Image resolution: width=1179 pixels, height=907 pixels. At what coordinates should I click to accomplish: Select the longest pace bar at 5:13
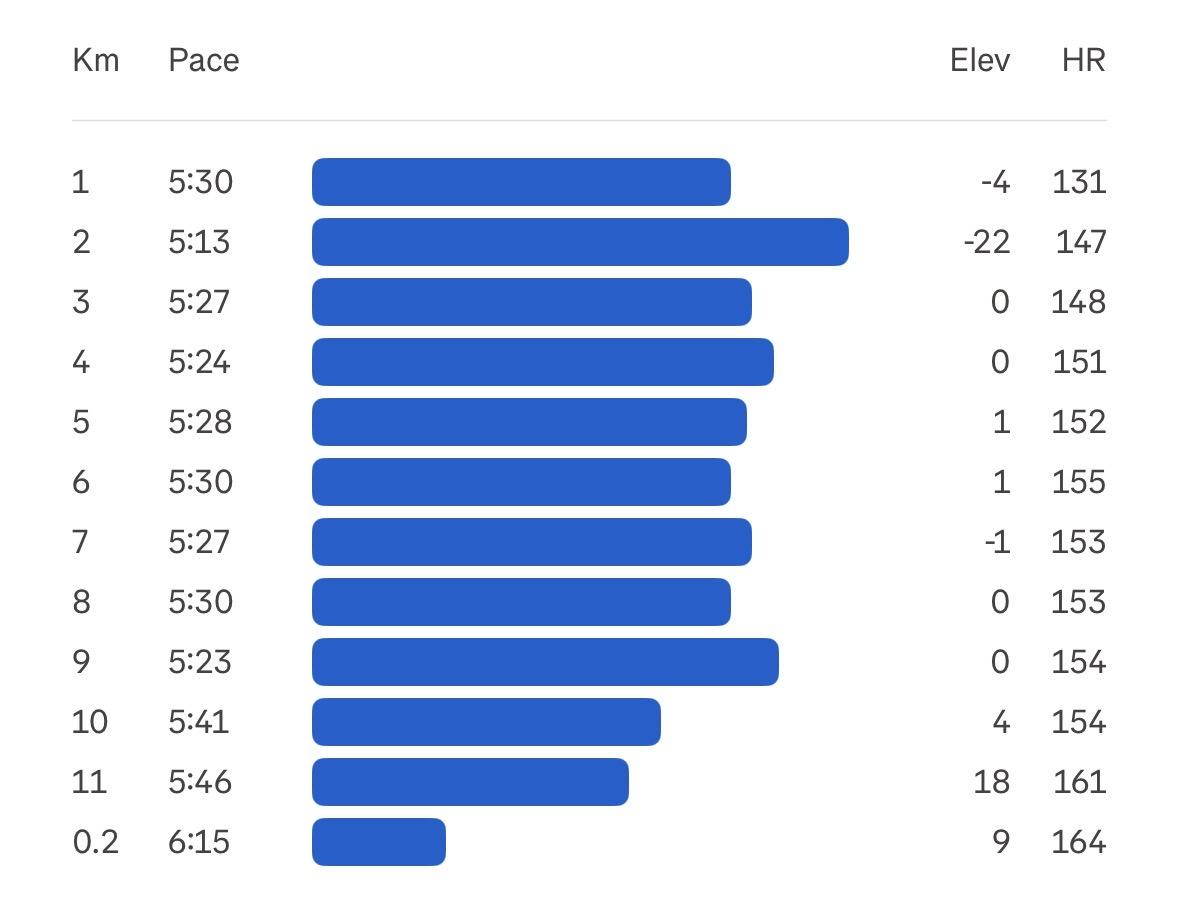tap(580, 242)
